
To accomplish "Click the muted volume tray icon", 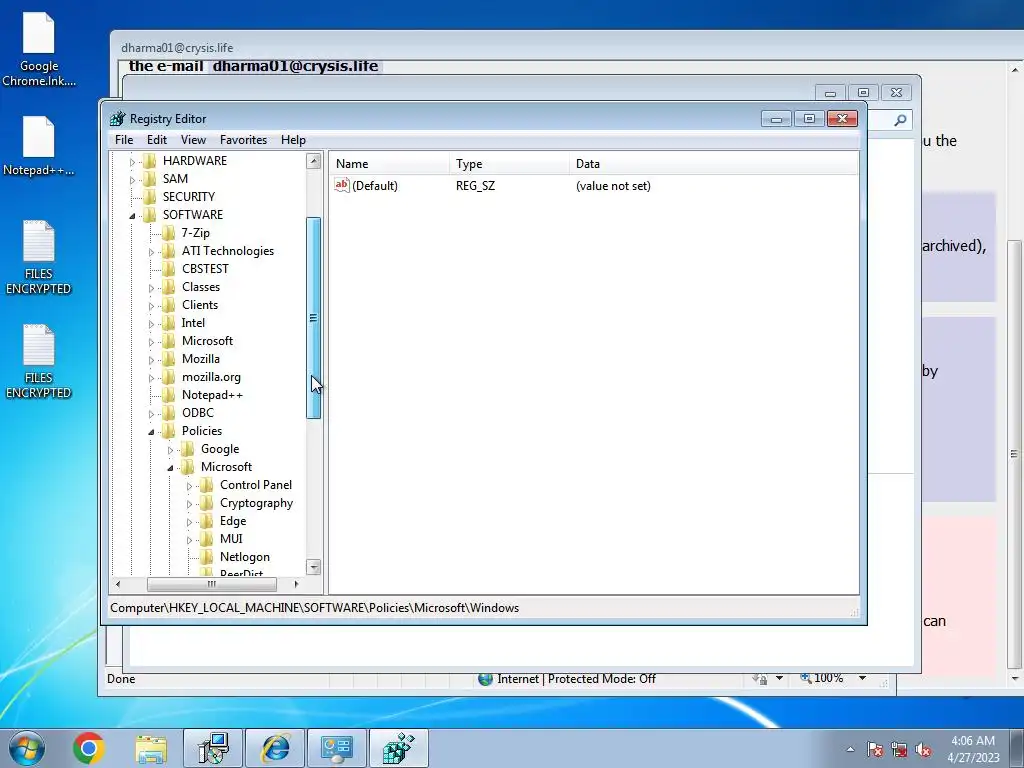I will (x=923, y=750).
